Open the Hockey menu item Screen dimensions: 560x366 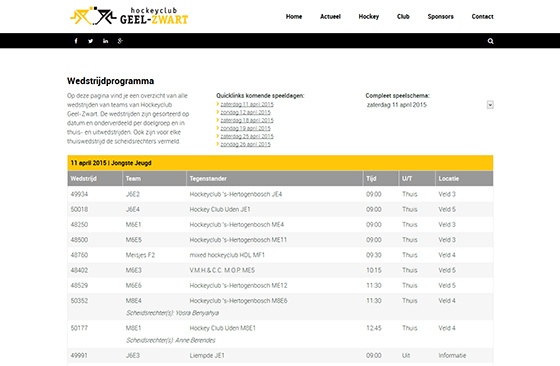tap(369, 16)
